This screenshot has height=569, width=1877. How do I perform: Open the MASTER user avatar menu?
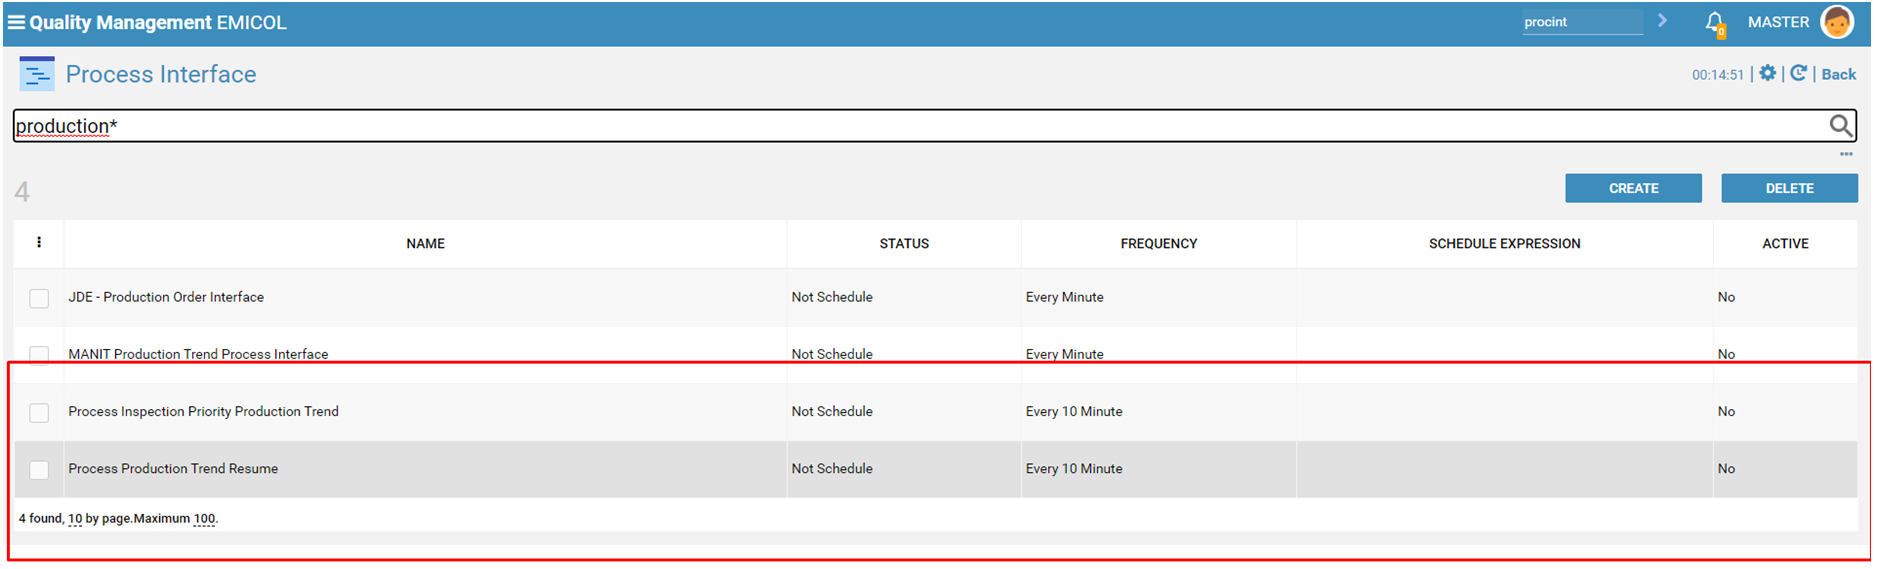pos(1837,21)
